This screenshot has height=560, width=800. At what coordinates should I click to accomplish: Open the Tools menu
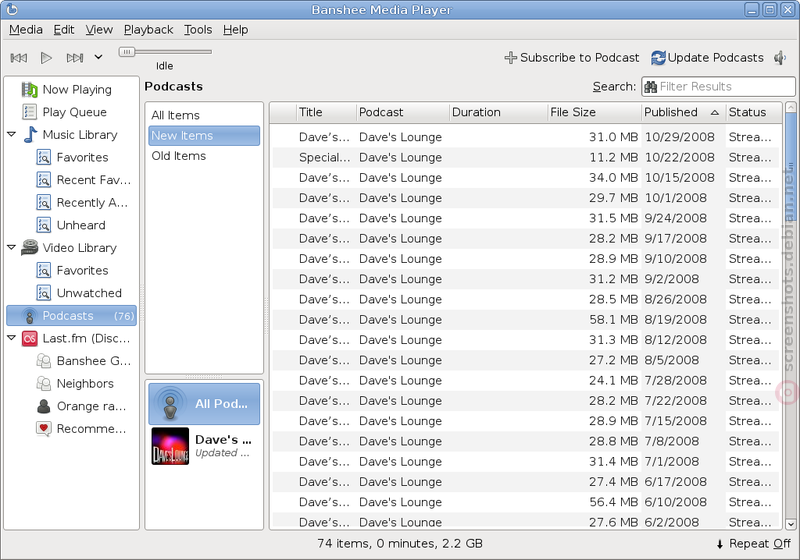(198, 30)
